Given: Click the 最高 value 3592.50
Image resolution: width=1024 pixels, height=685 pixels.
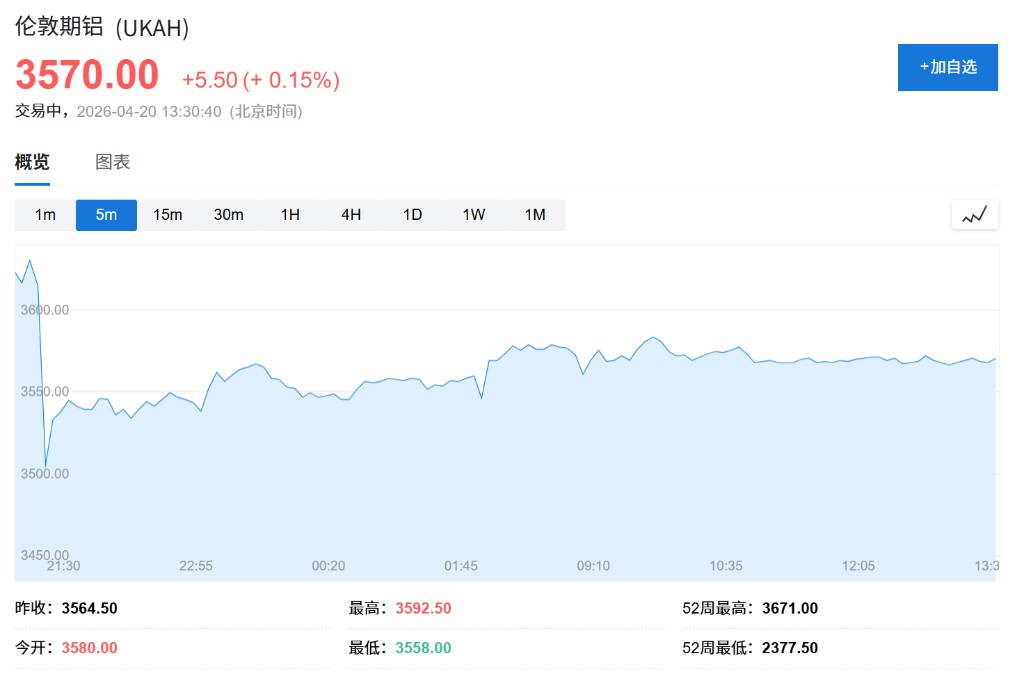Looking at the screenshot, I should tap(423, 608).
